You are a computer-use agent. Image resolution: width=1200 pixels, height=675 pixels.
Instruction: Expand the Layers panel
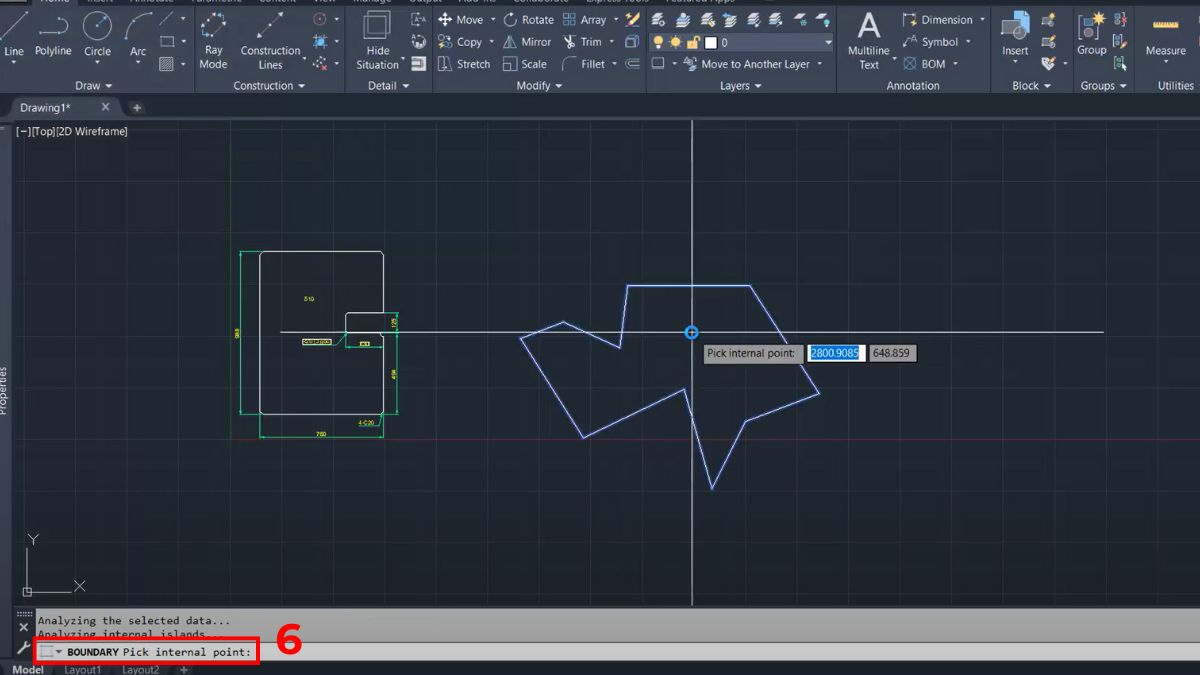(740, 86)
